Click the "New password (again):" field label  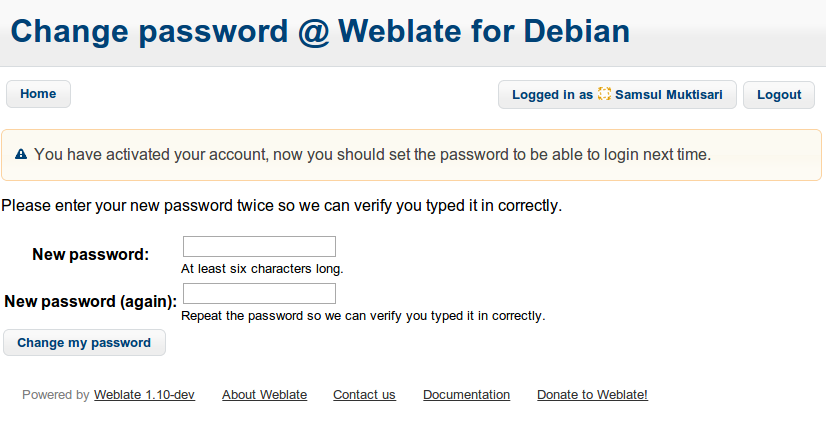pos(91,301)
